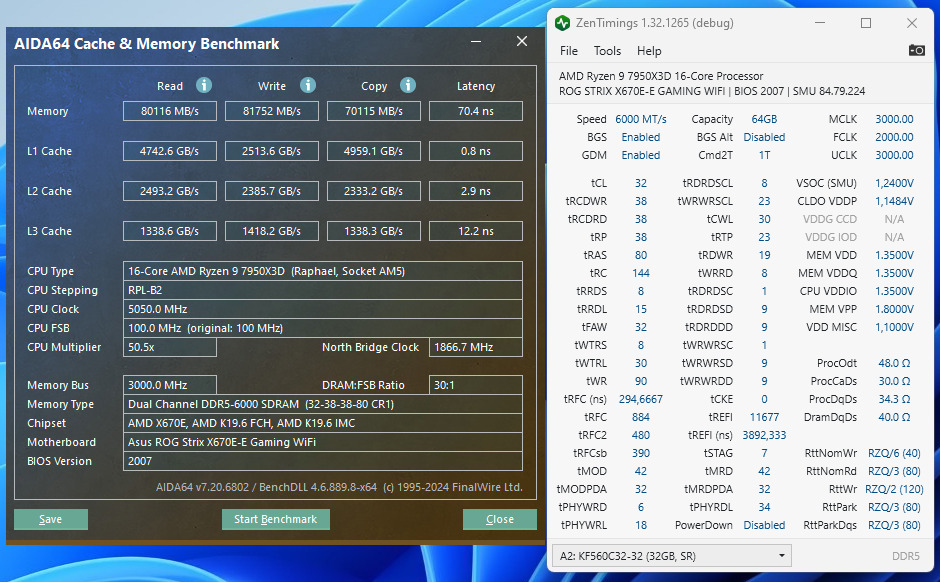Click Memory Copy value 70115 MB/s

pyautogui.click(x=373, y=111)
